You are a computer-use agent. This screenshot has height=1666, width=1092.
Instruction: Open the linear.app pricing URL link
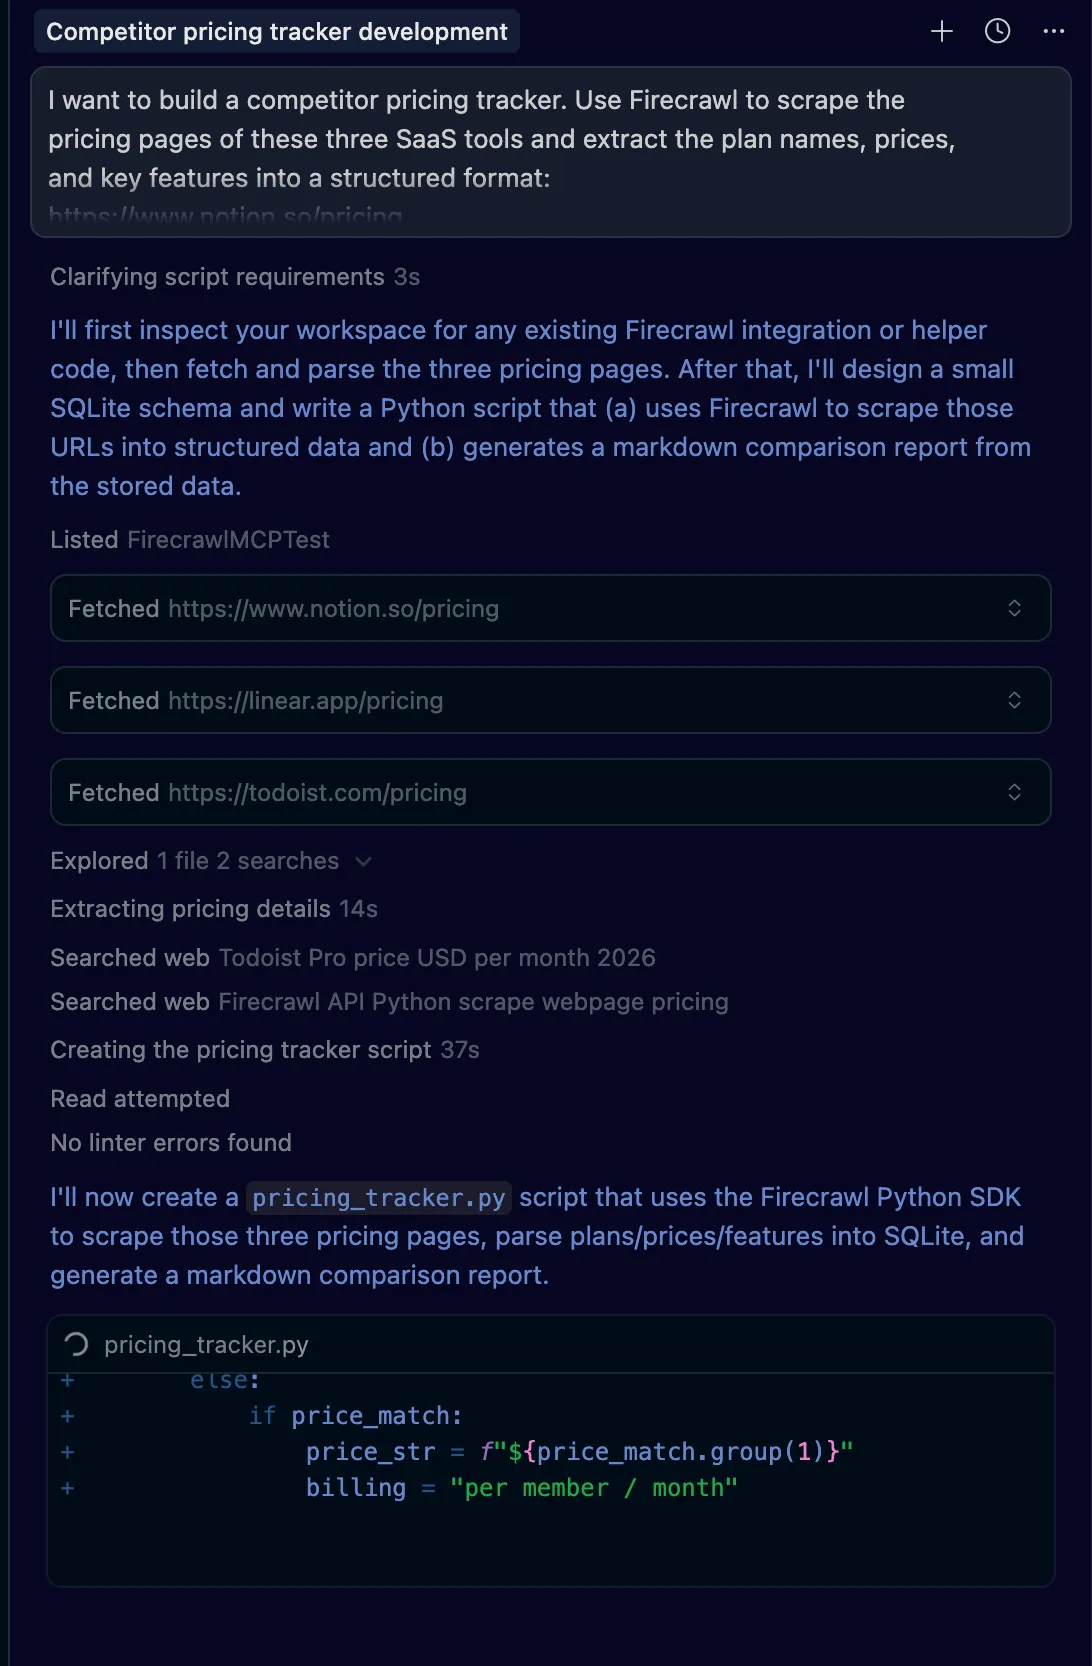(305, 701)
